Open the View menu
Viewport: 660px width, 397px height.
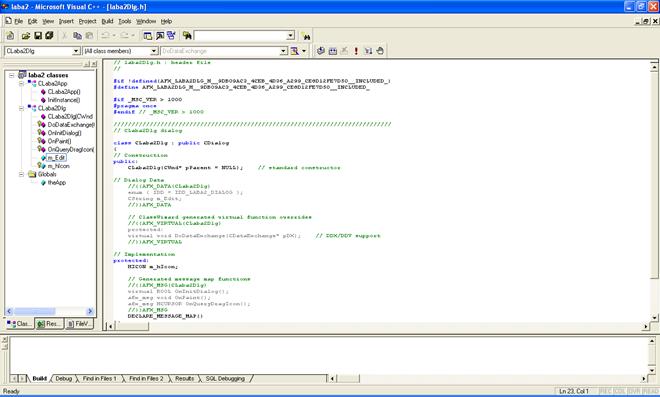(48, 21)
